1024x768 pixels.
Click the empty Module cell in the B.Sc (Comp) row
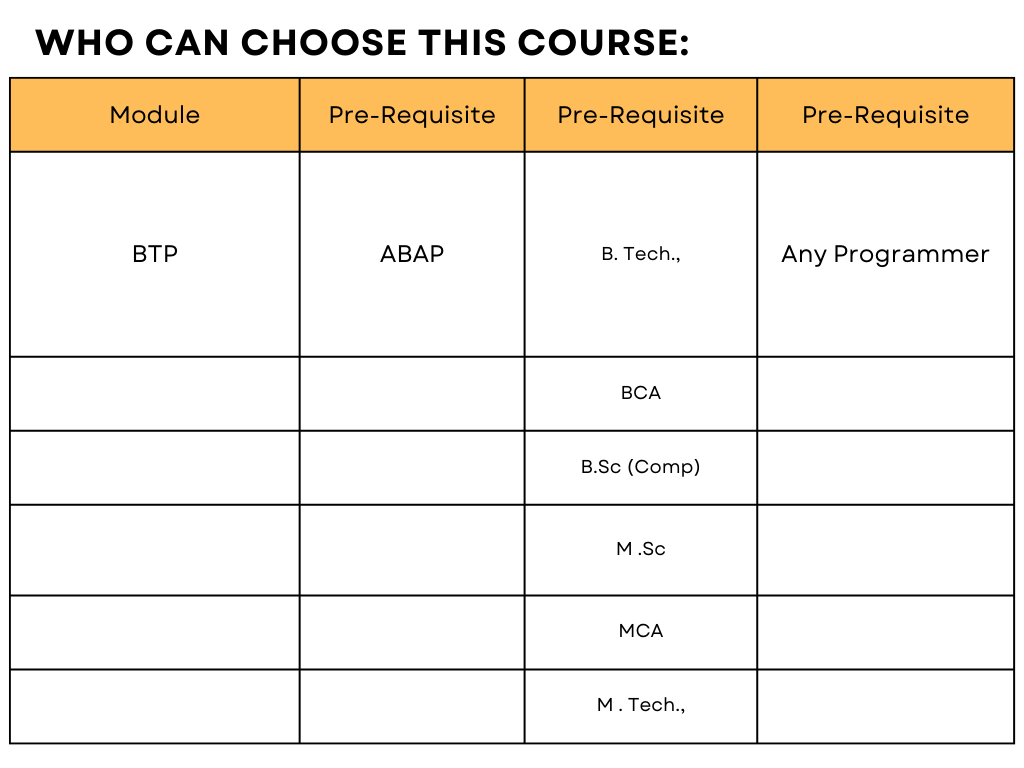click(155, 467)
